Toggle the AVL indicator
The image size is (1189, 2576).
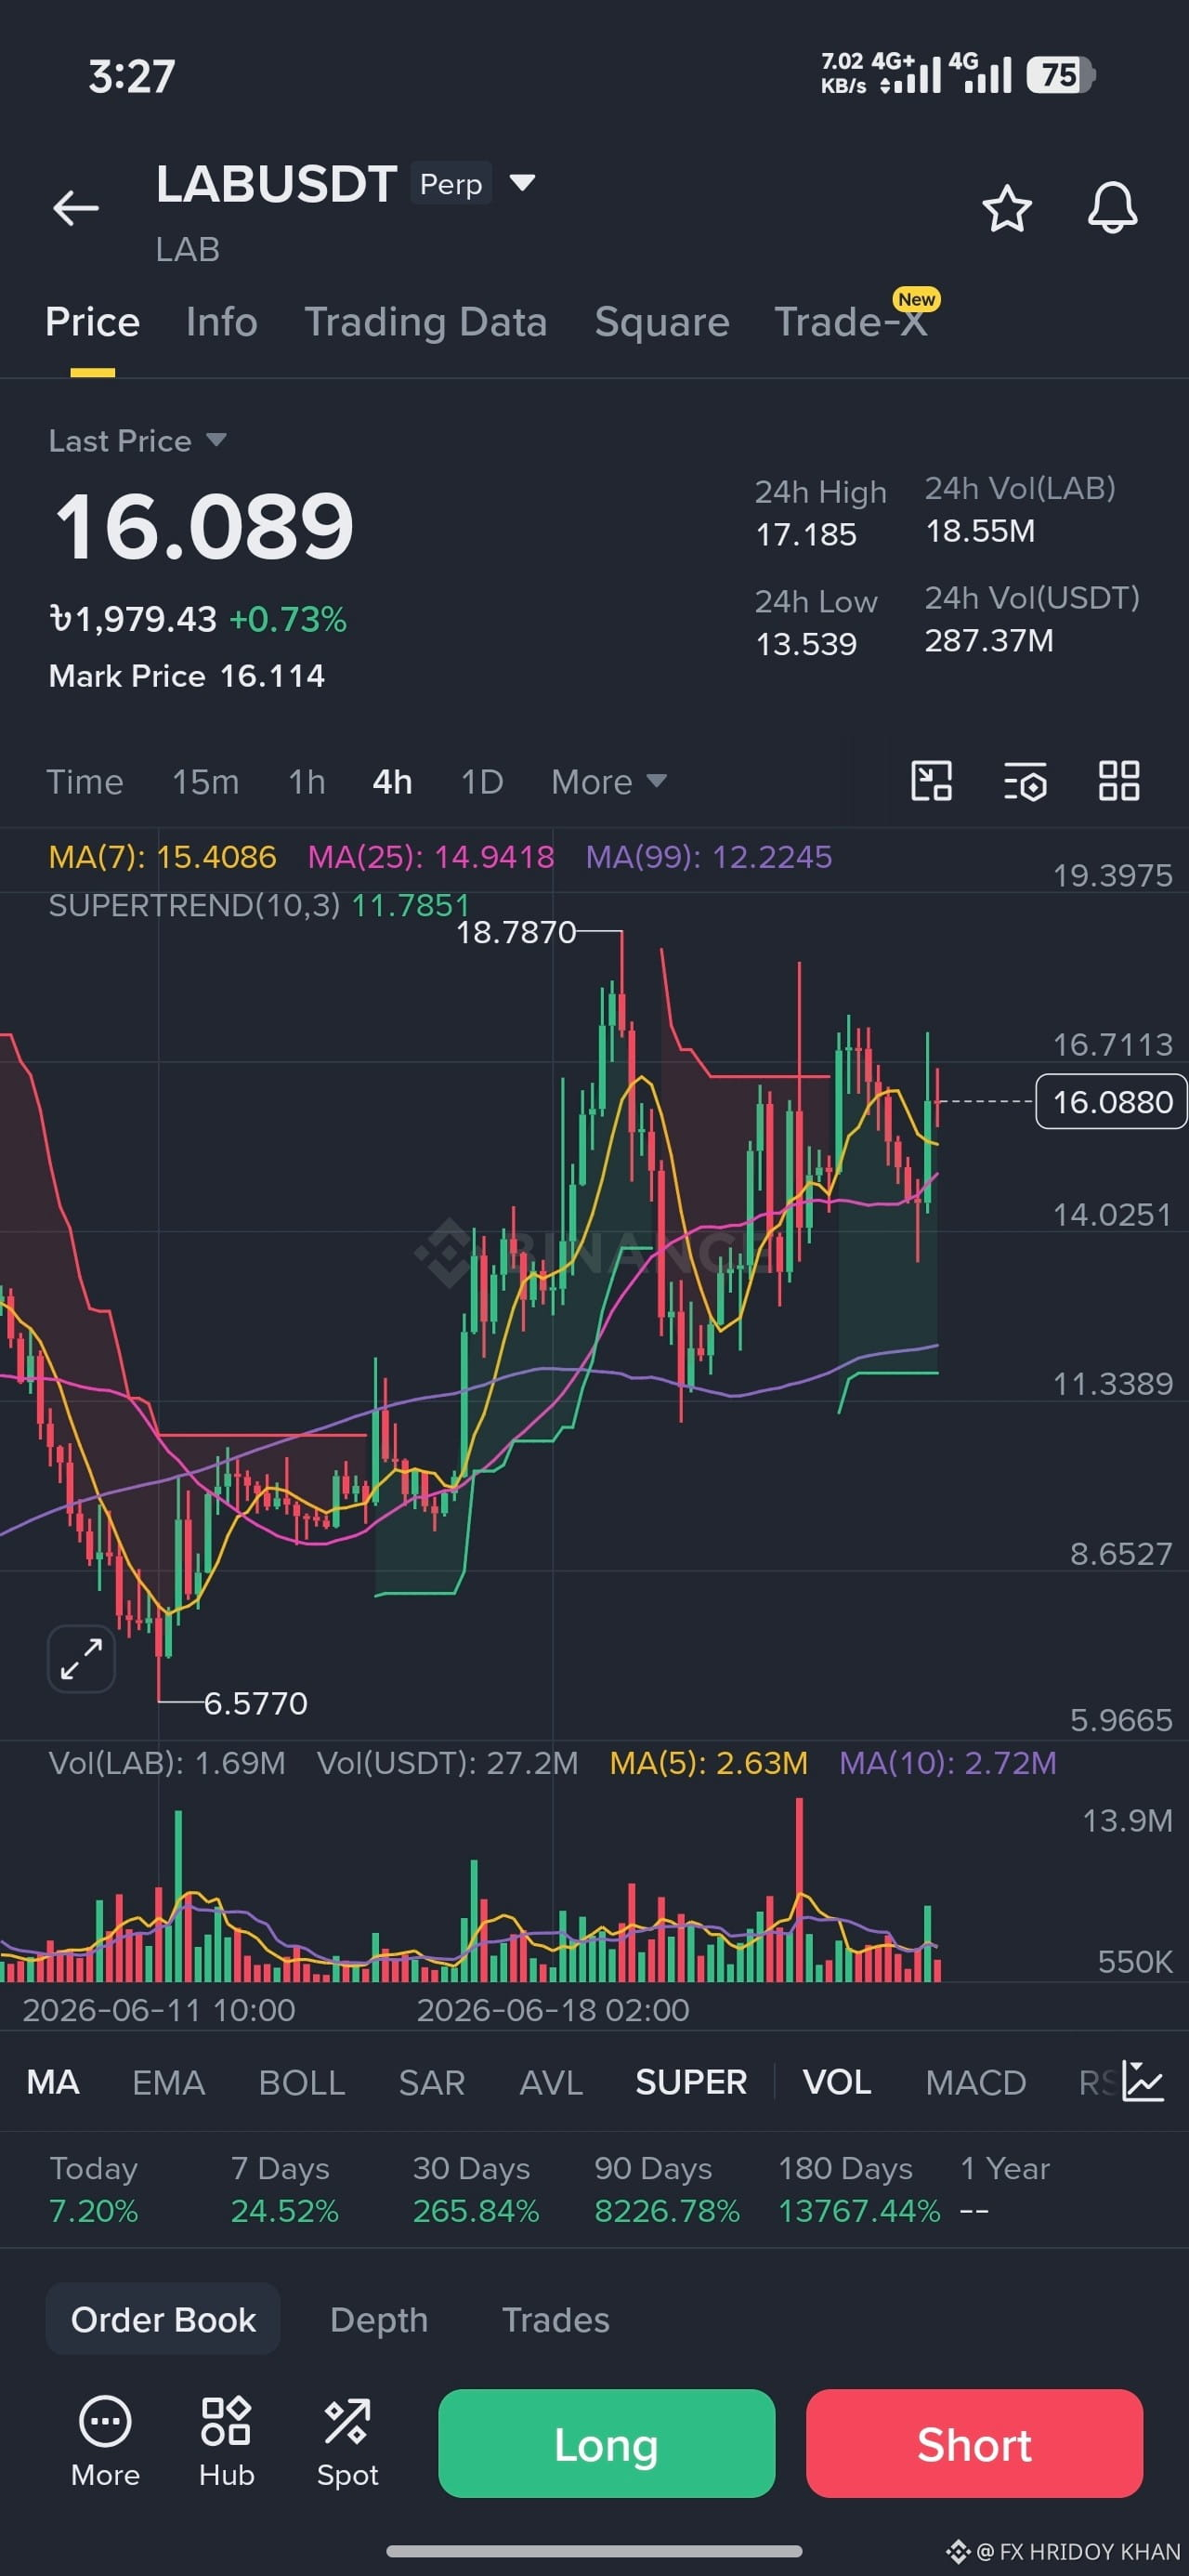[551, 2082]
